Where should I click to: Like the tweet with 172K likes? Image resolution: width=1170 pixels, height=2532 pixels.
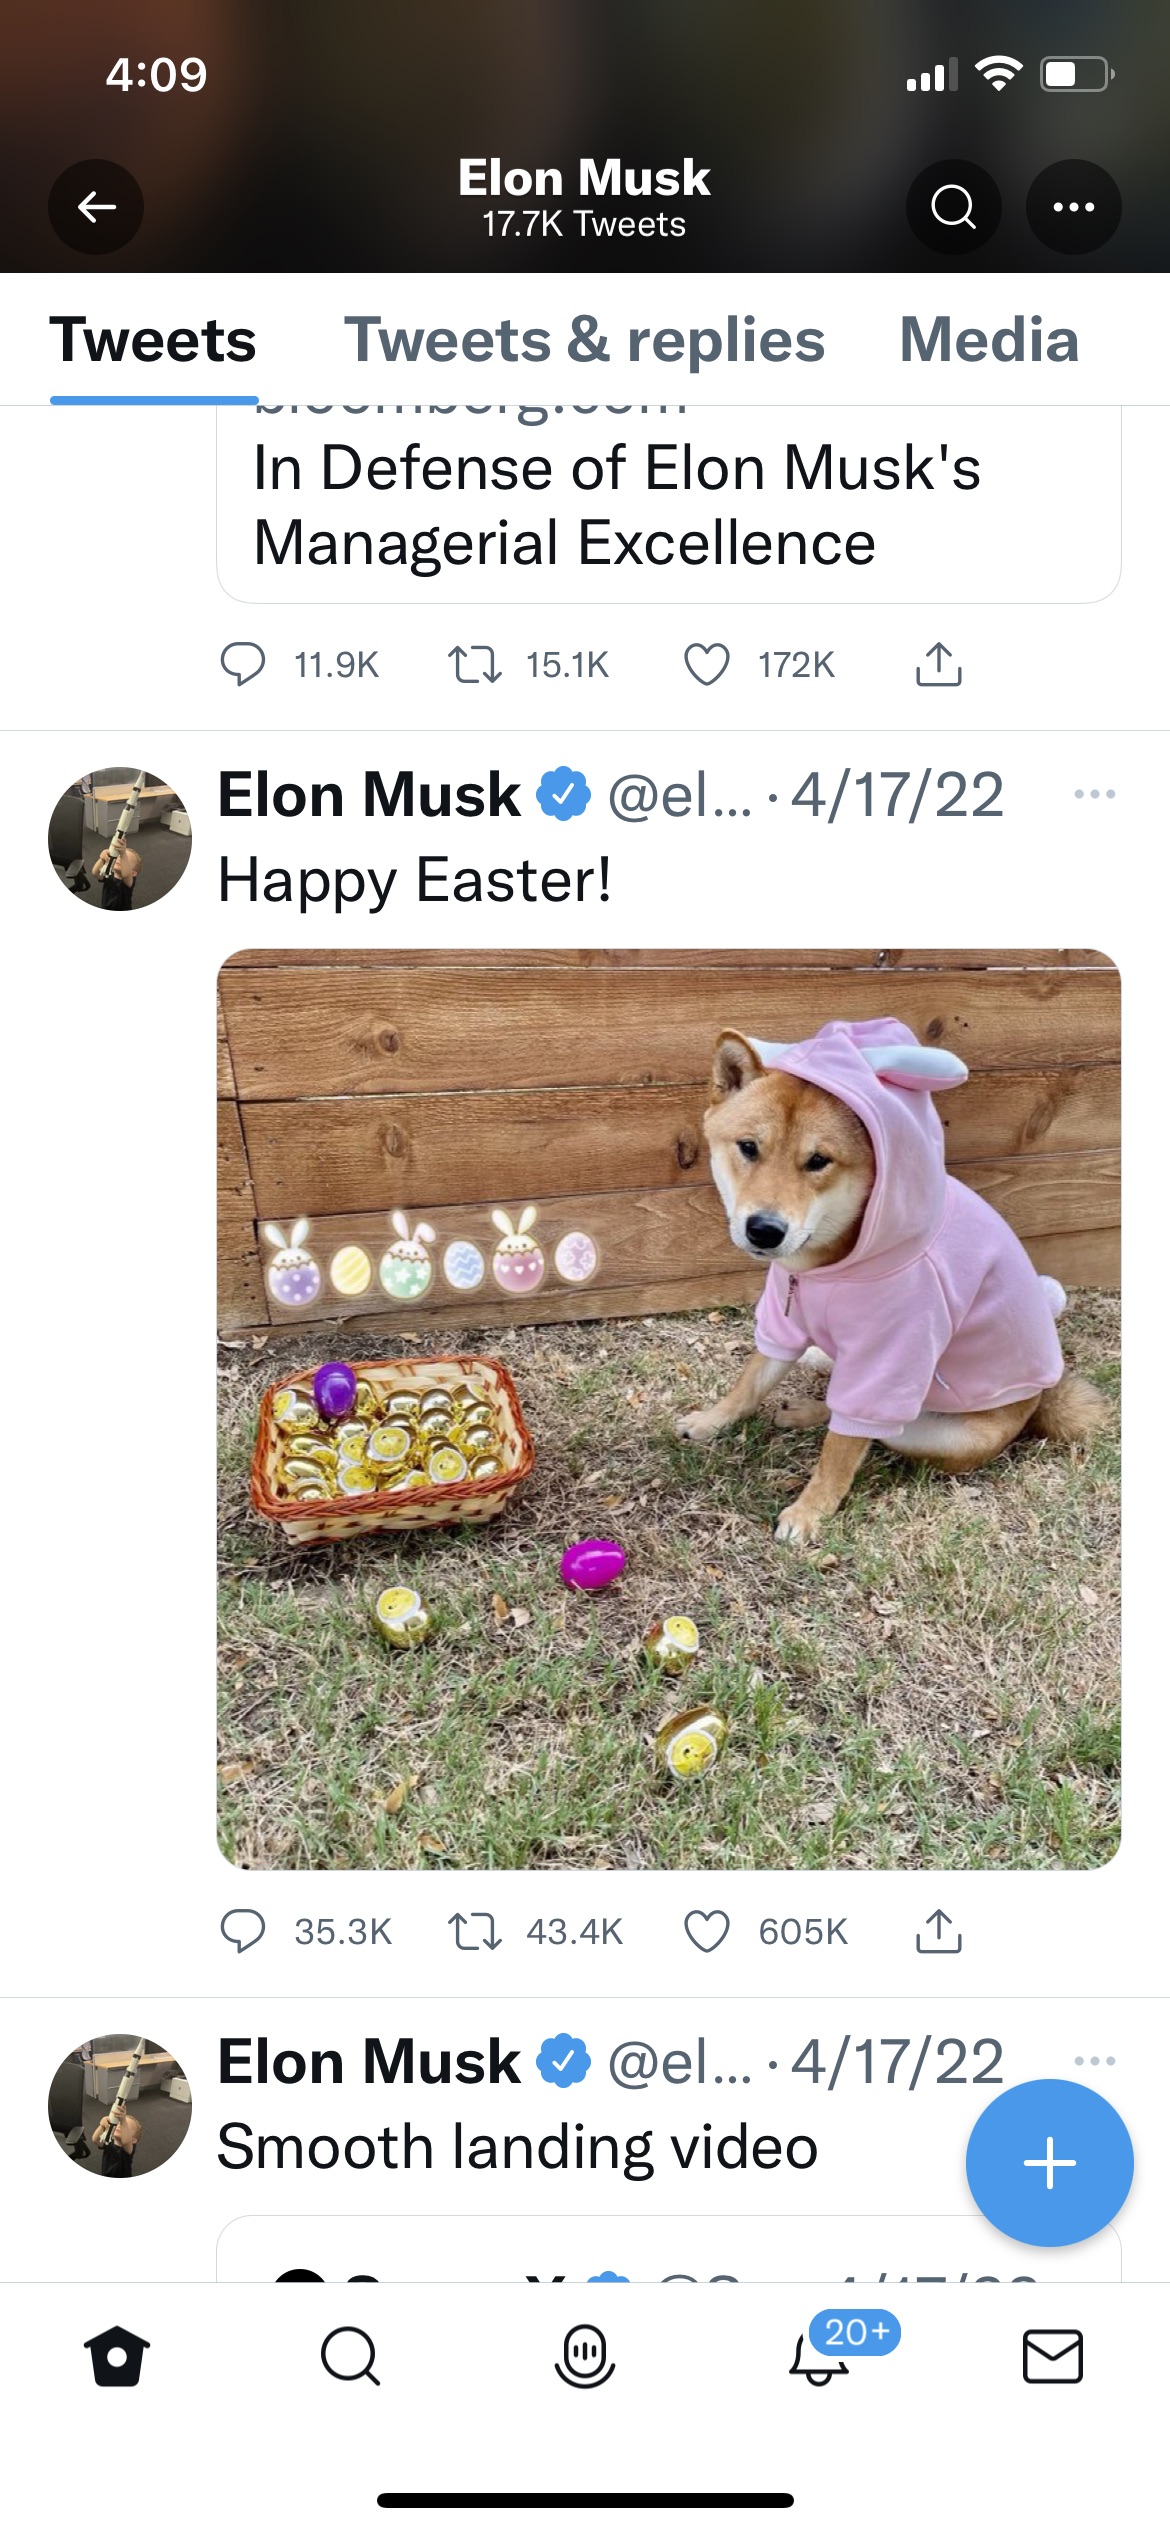707,665
